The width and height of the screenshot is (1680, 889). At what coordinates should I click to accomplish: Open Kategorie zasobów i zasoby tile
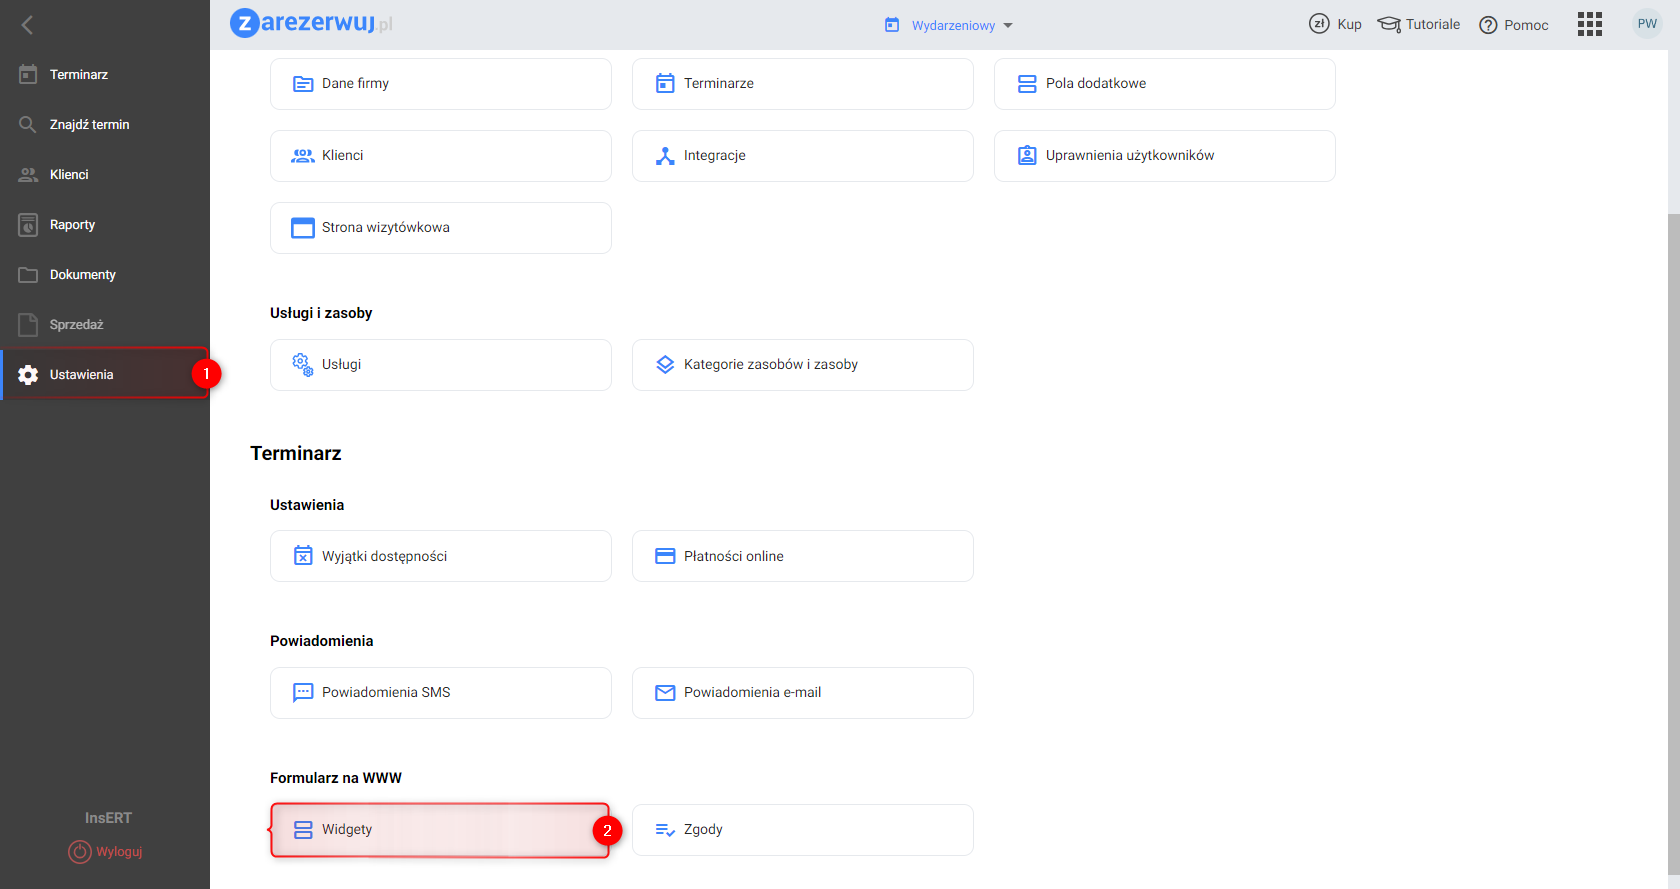point(802,365)
